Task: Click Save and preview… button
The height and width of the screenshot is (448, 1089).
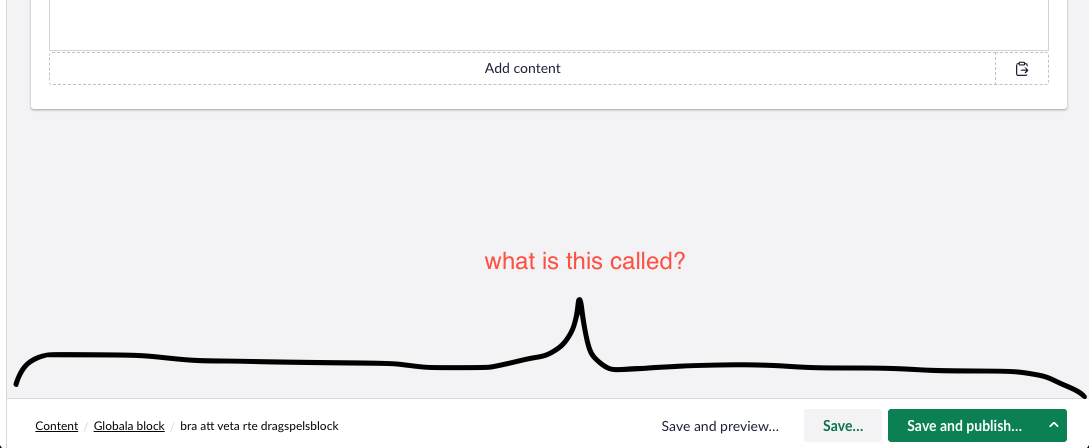Action: (720, 426)
